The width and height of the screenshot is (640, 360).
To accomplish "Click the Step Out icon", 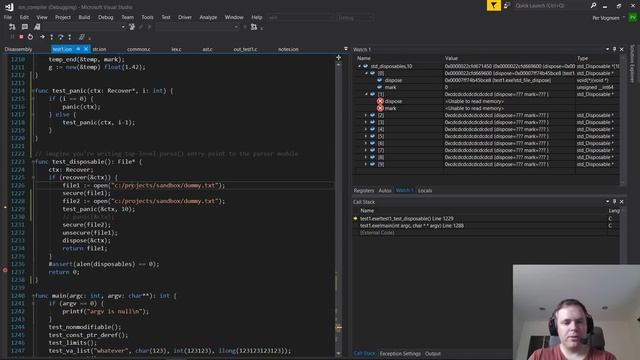I will tap(70, 37).
